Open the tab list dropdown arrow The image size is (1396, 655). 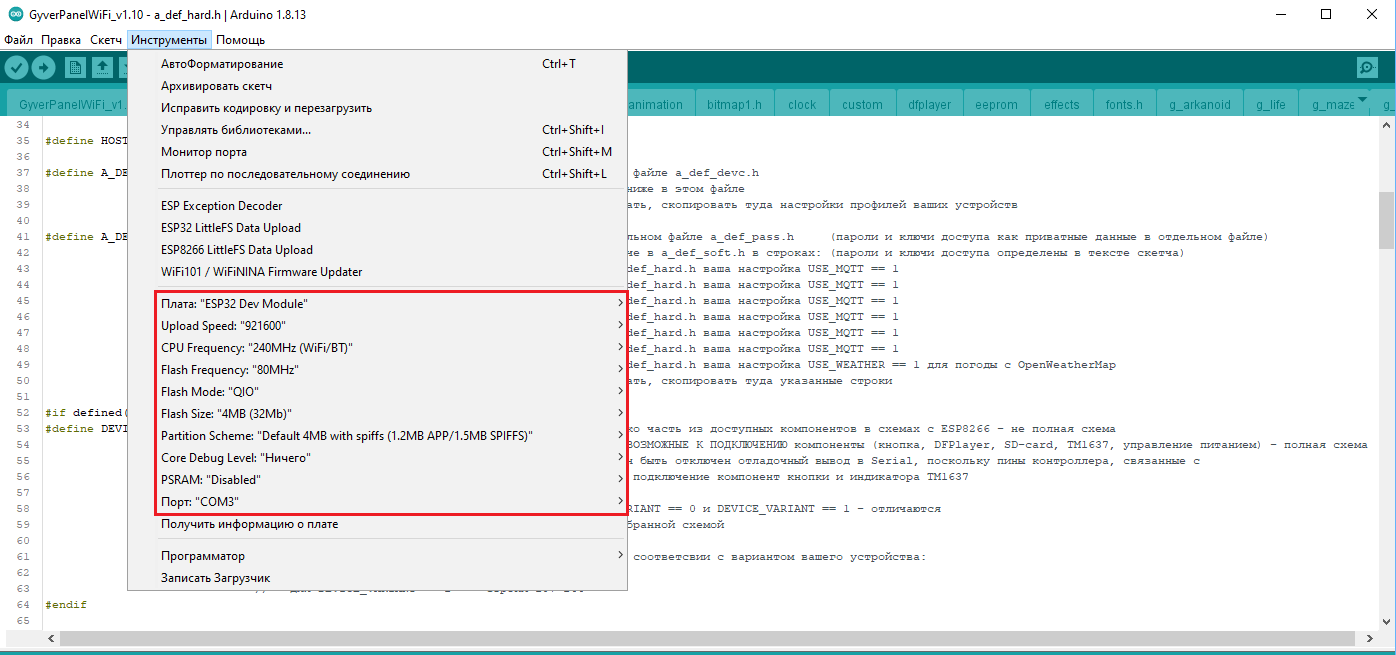(1362, 98)
